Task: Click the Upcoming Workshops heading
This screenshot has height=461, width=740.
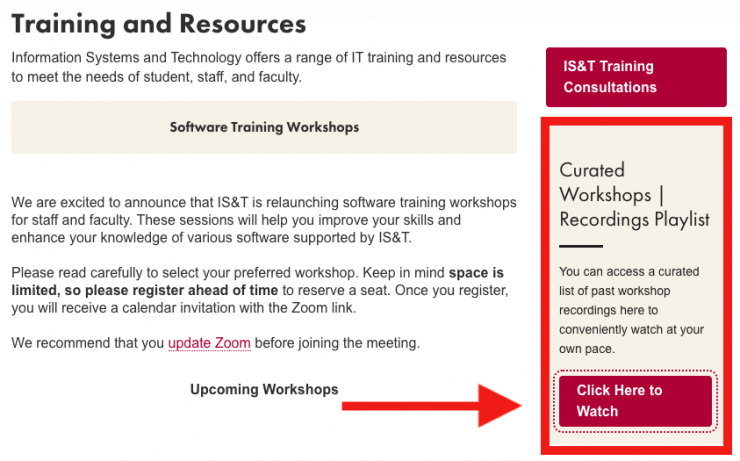Action: click(264, 389)
